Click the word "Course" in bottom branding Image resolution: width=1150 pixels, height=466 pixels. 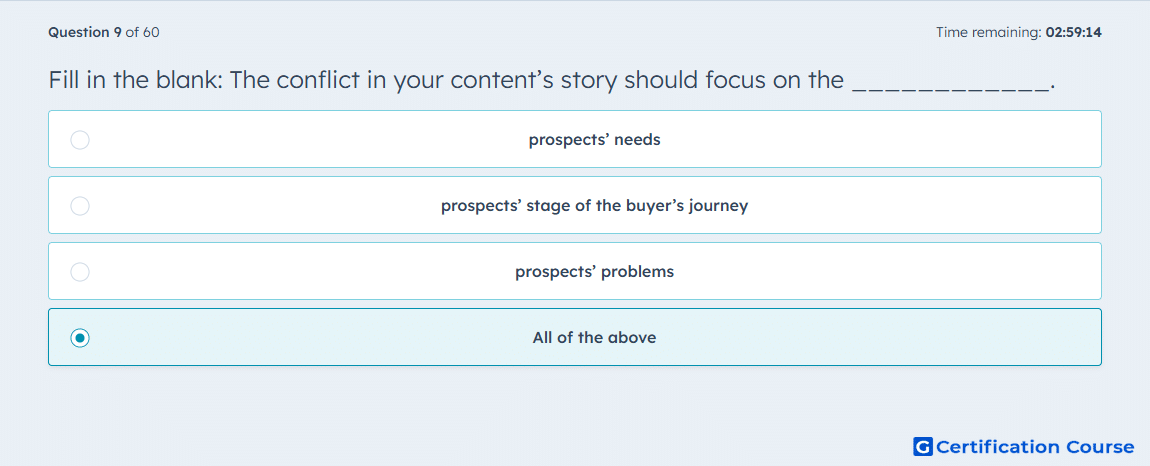point(1099,447)
